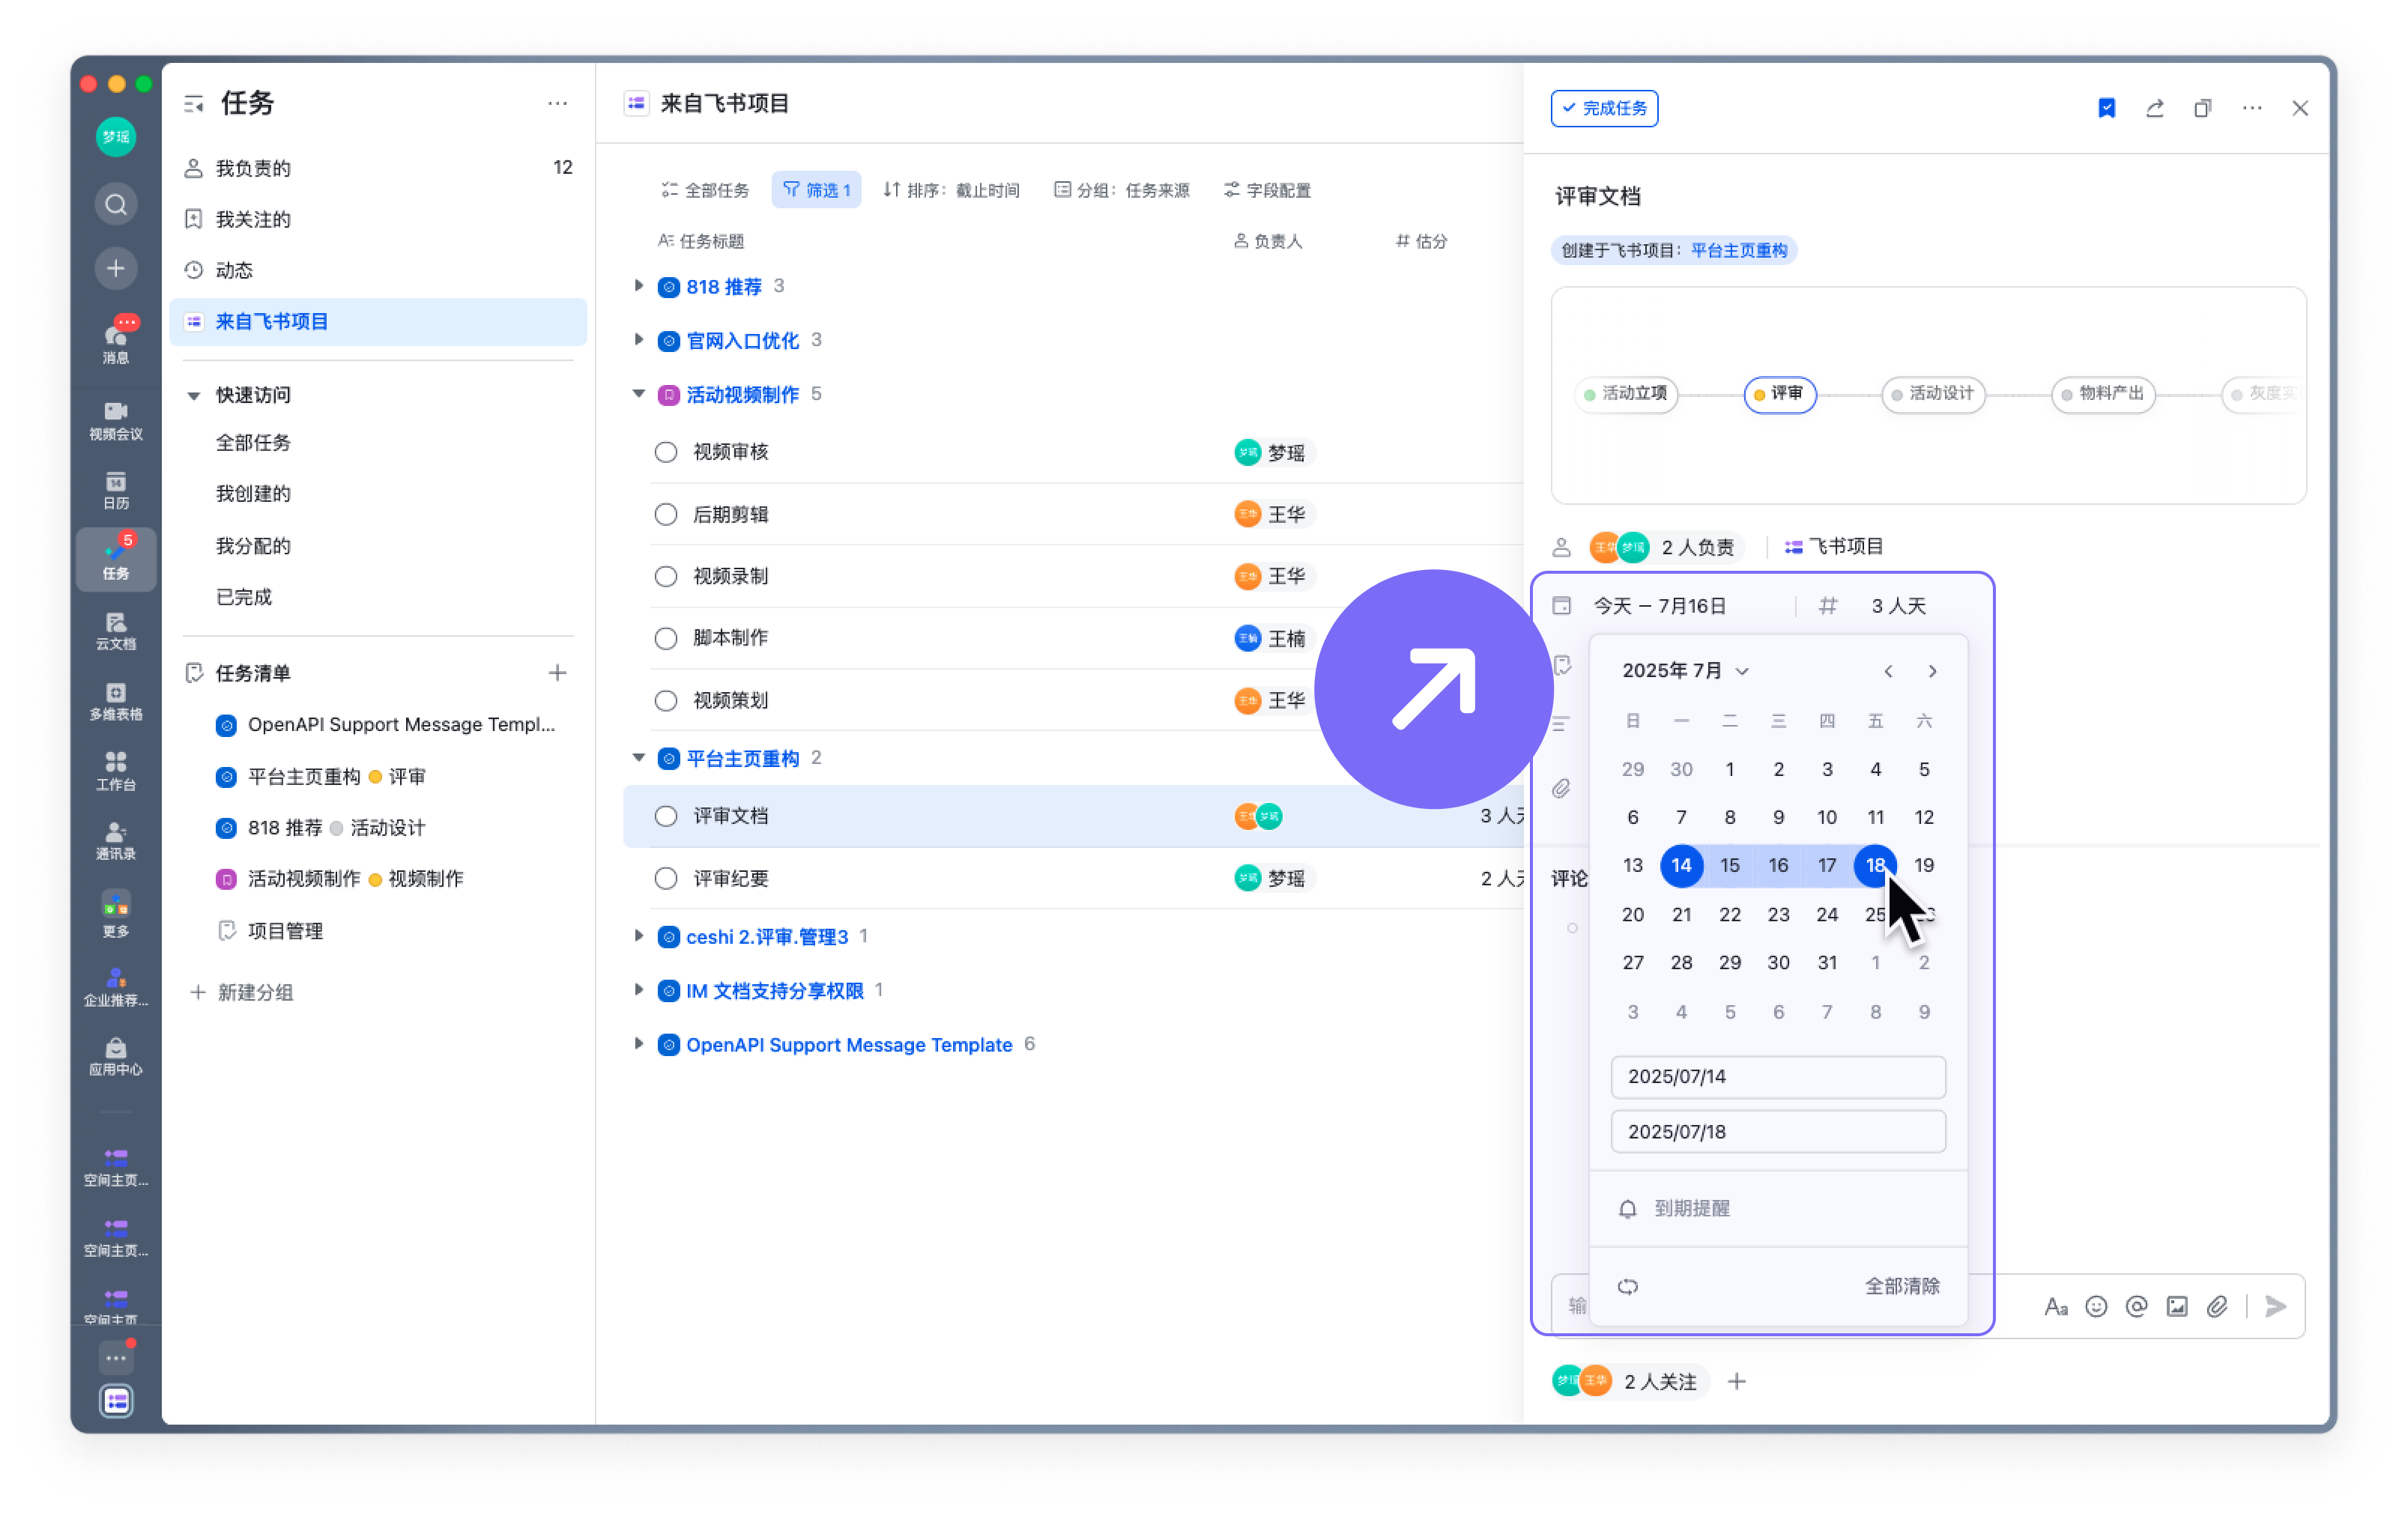This screenshot has width=2408, height=1519.
Task: Mark 视频录制 task as complete
Action: coord(666,576)
